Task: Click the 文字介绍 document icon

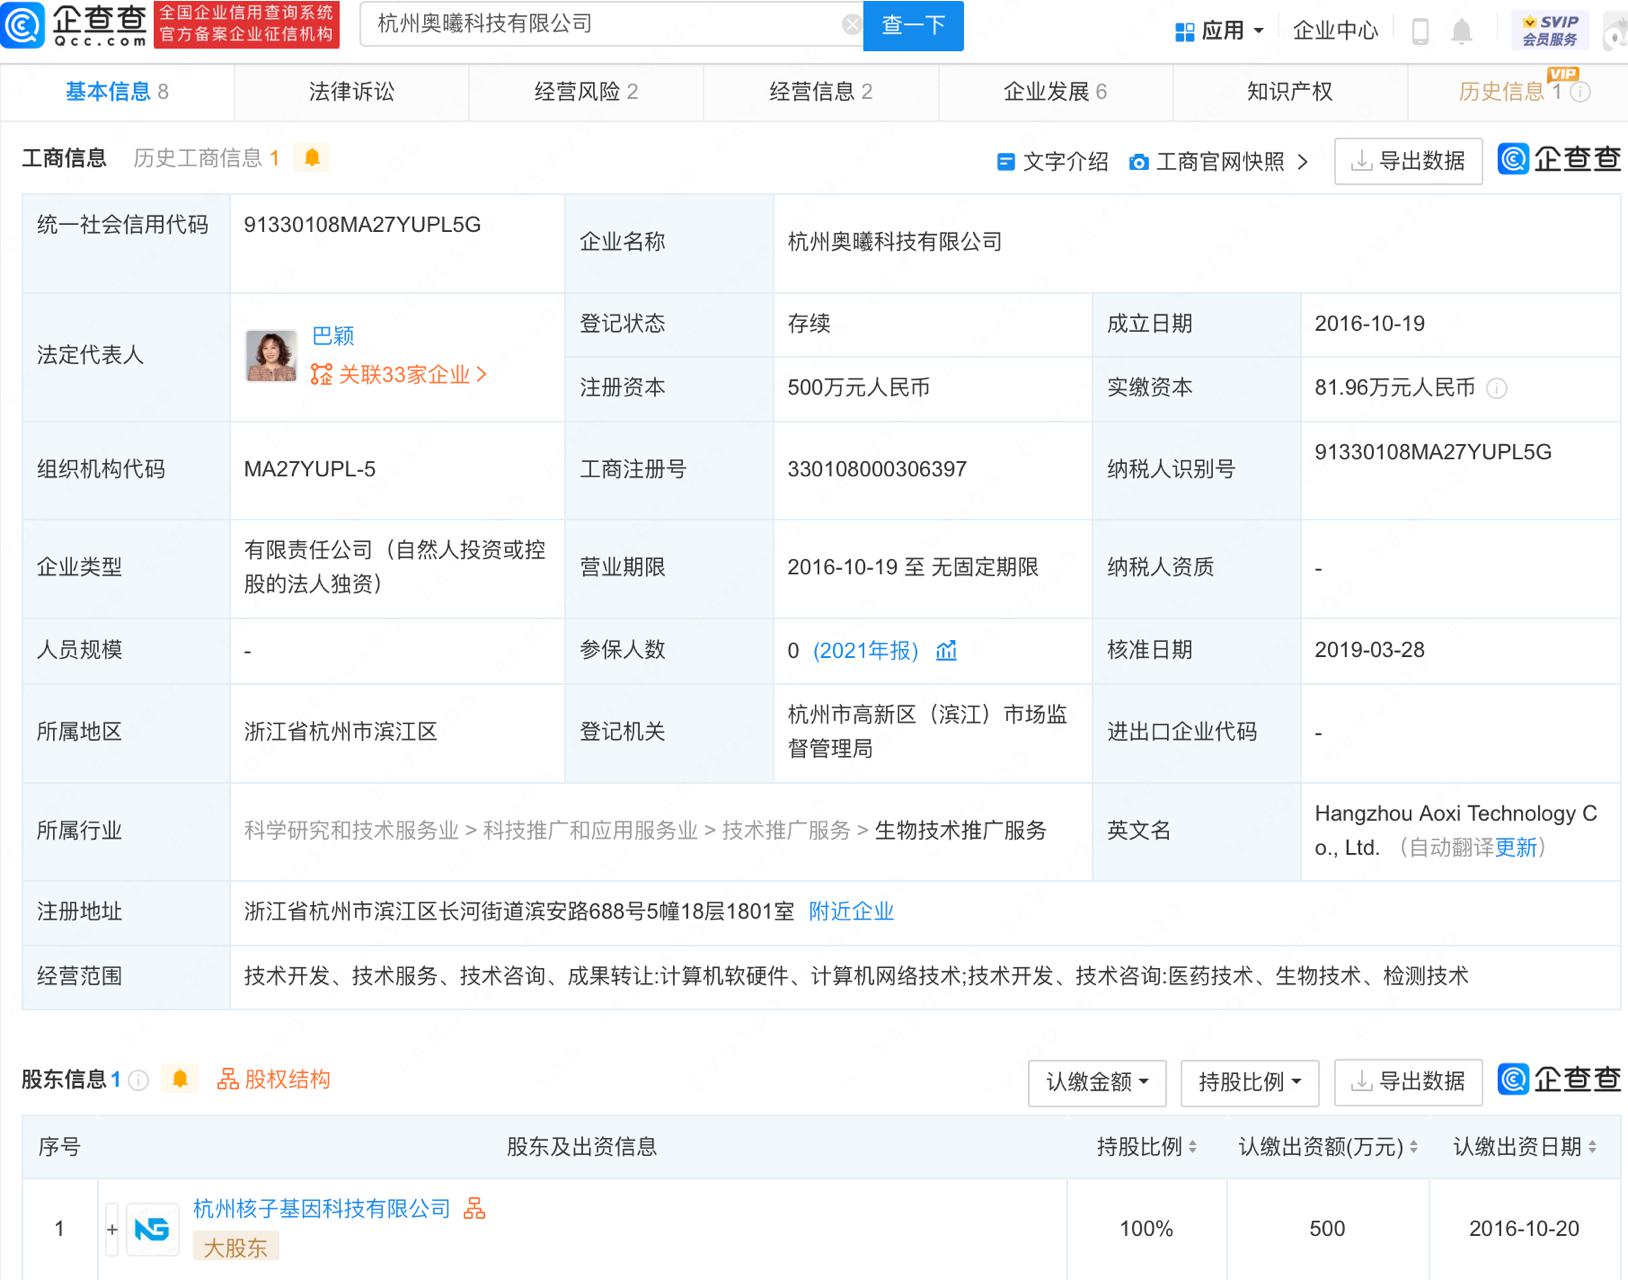Action: coord(1006,162)
